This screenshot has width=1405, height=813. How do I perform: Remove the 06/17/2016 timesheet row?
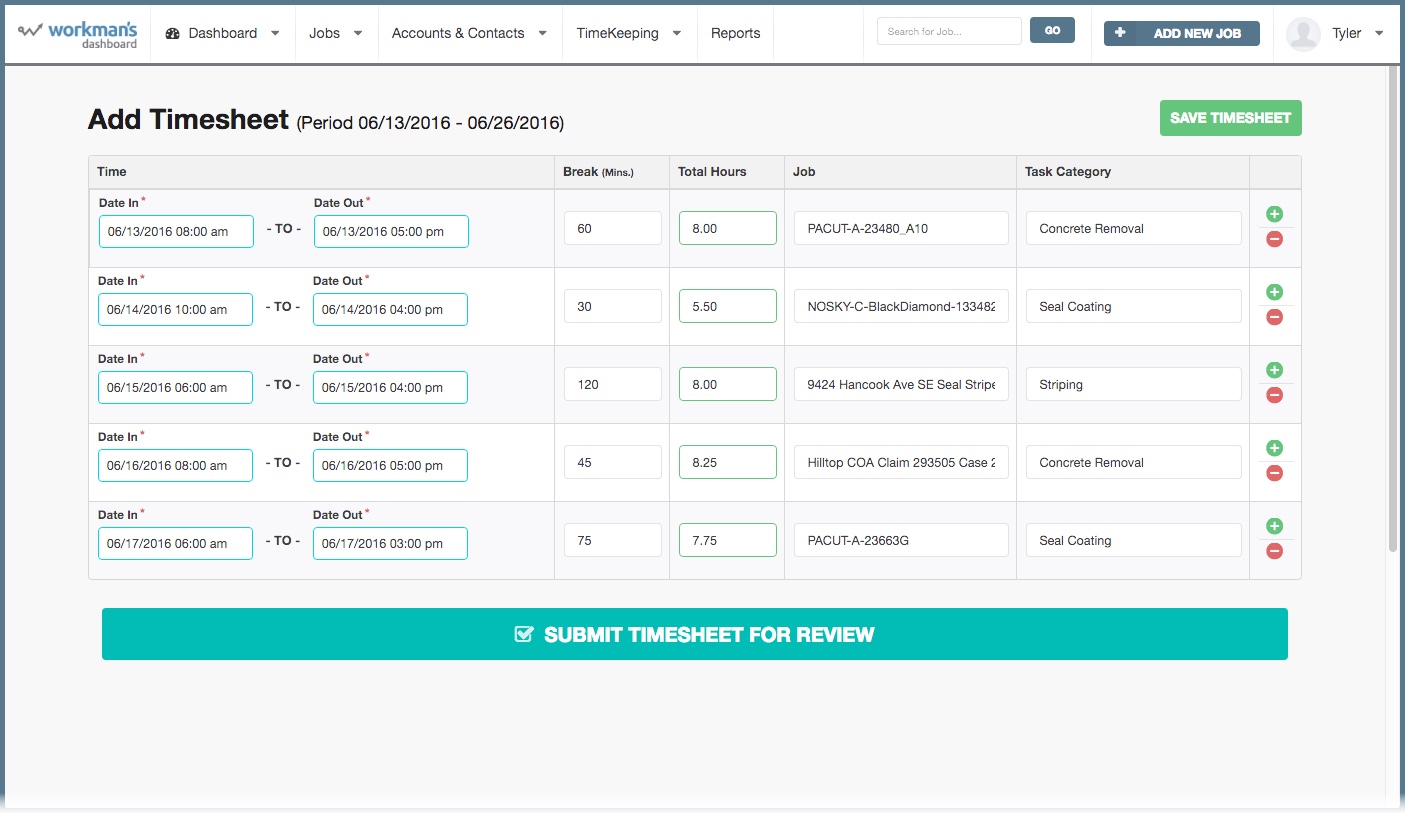[1274, 551]
